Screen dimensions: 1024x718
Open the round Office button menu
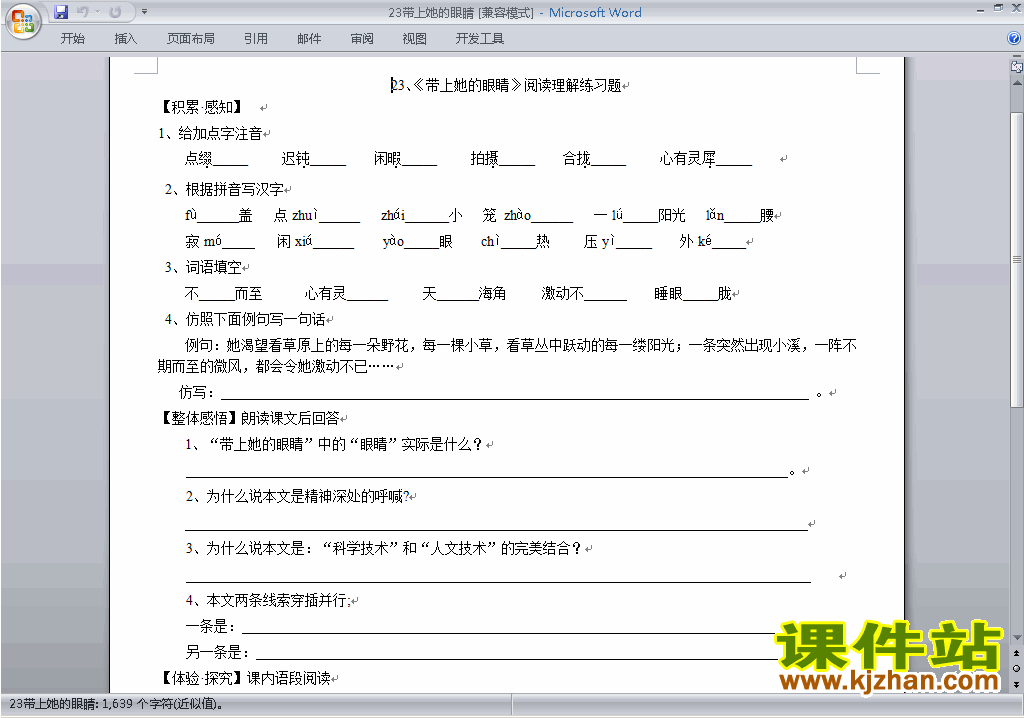pyautogui.click(x=24, y=21)
